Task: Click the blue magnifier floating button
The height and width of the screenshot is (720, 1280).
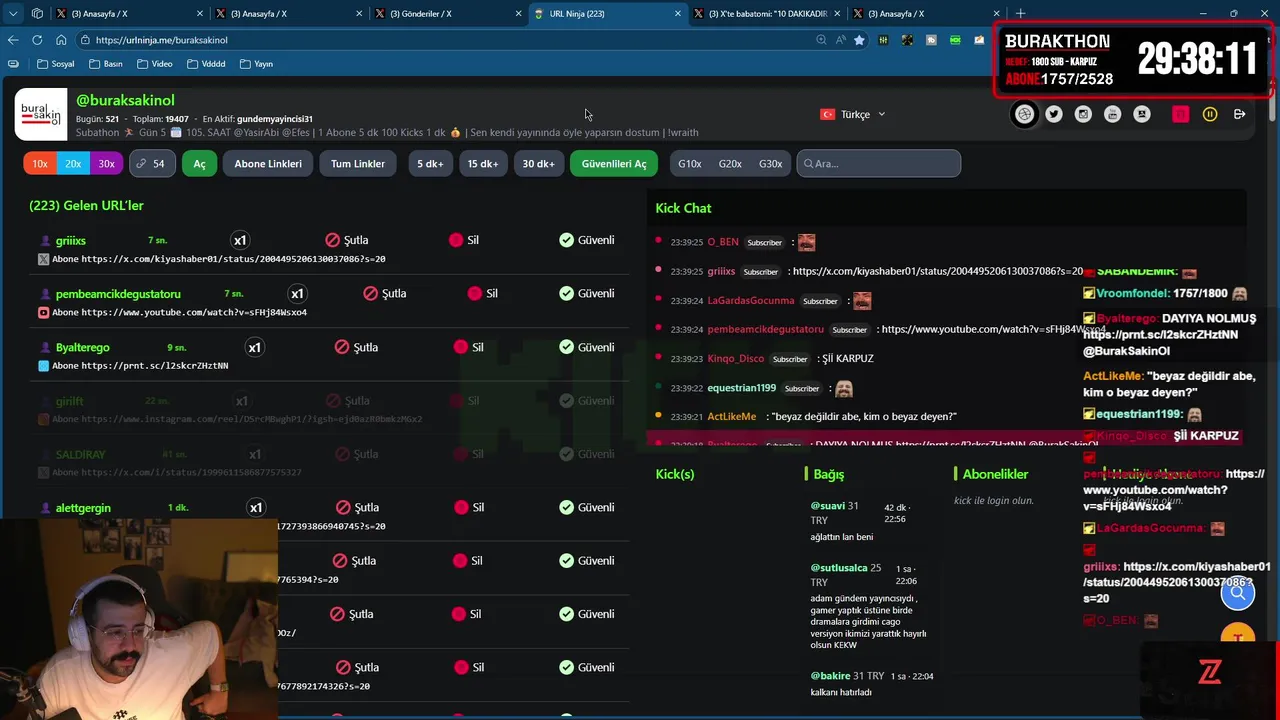Action: tap(1238, 593)
